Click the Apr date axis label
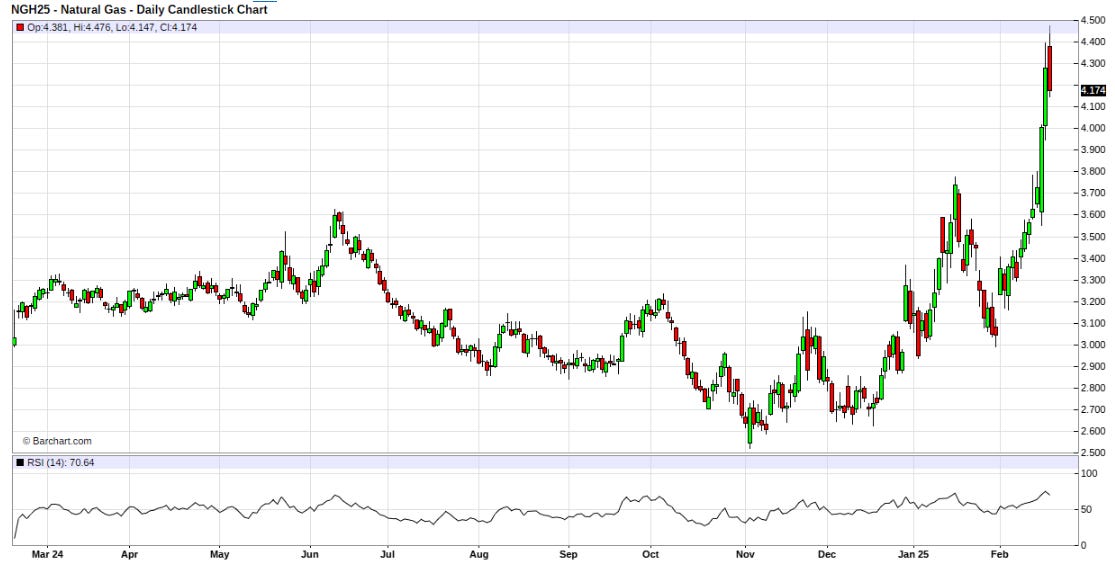The height and width of the screenshot is (567, 1115). 129,553
